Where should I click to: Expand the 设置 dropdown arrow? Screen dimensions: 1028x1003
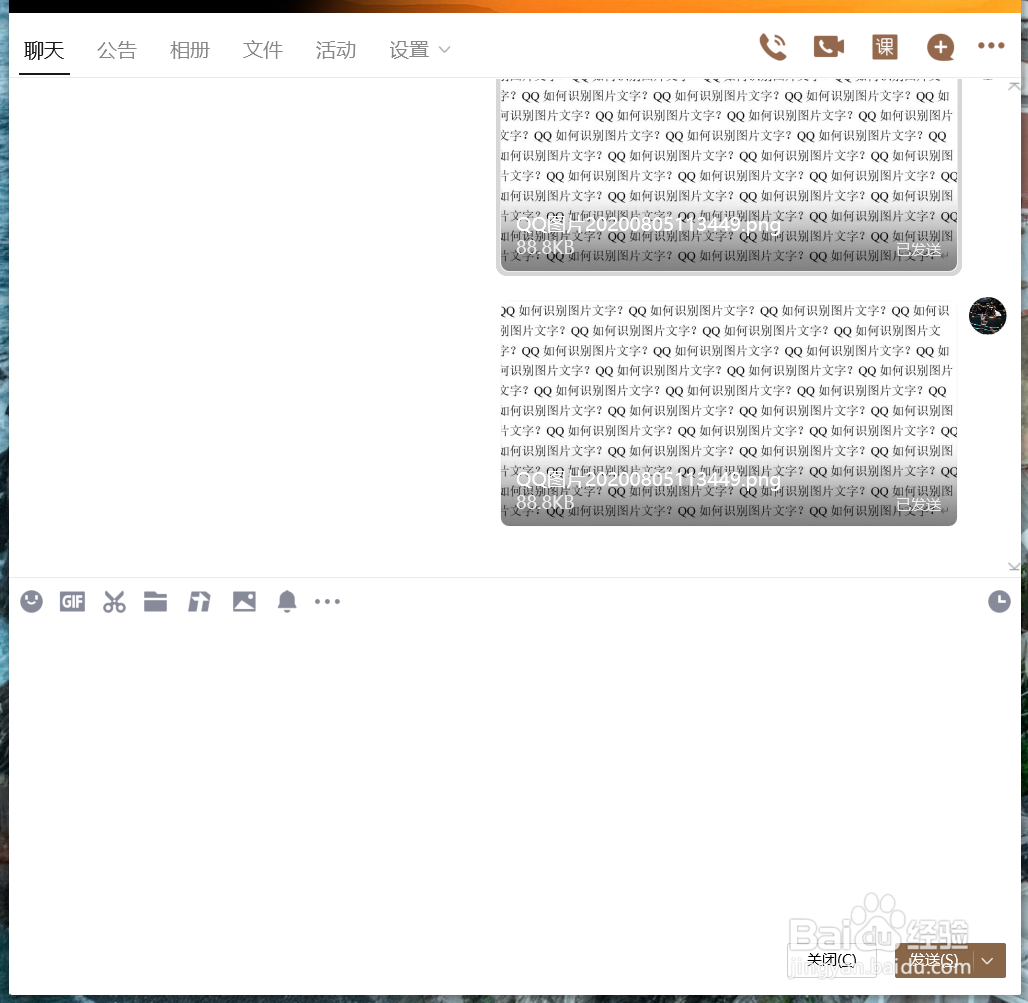click(444, 50)
